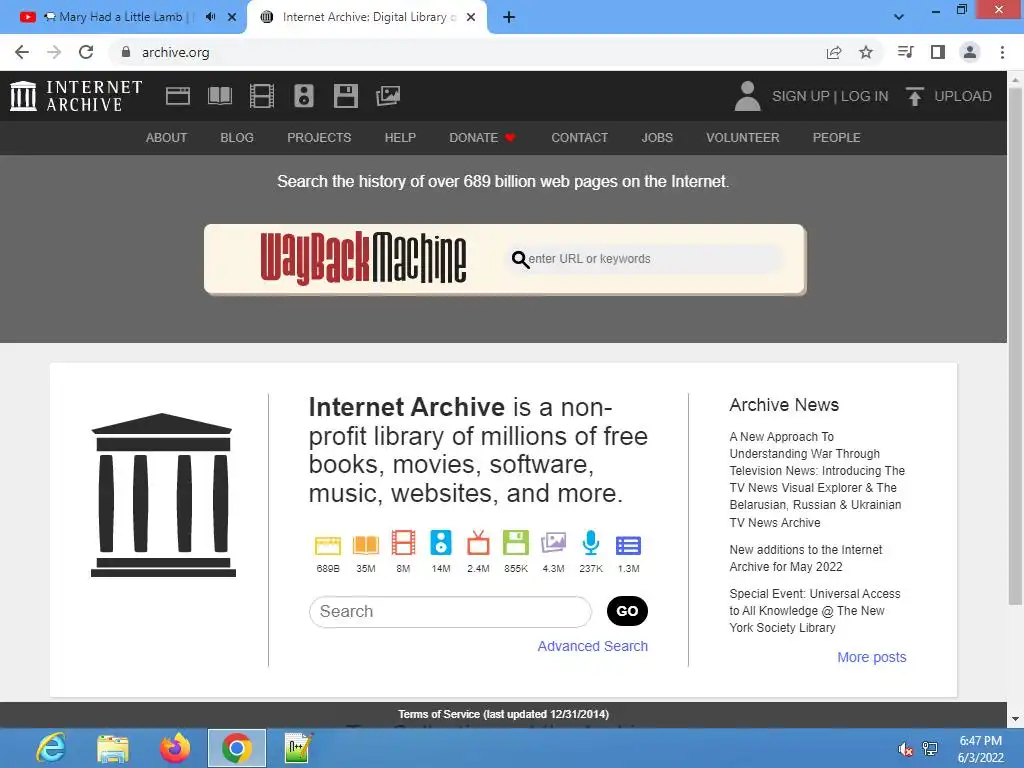Open the JOBS menu item
This screenshot has height=768, width=1024.
(x=657, y=138)
